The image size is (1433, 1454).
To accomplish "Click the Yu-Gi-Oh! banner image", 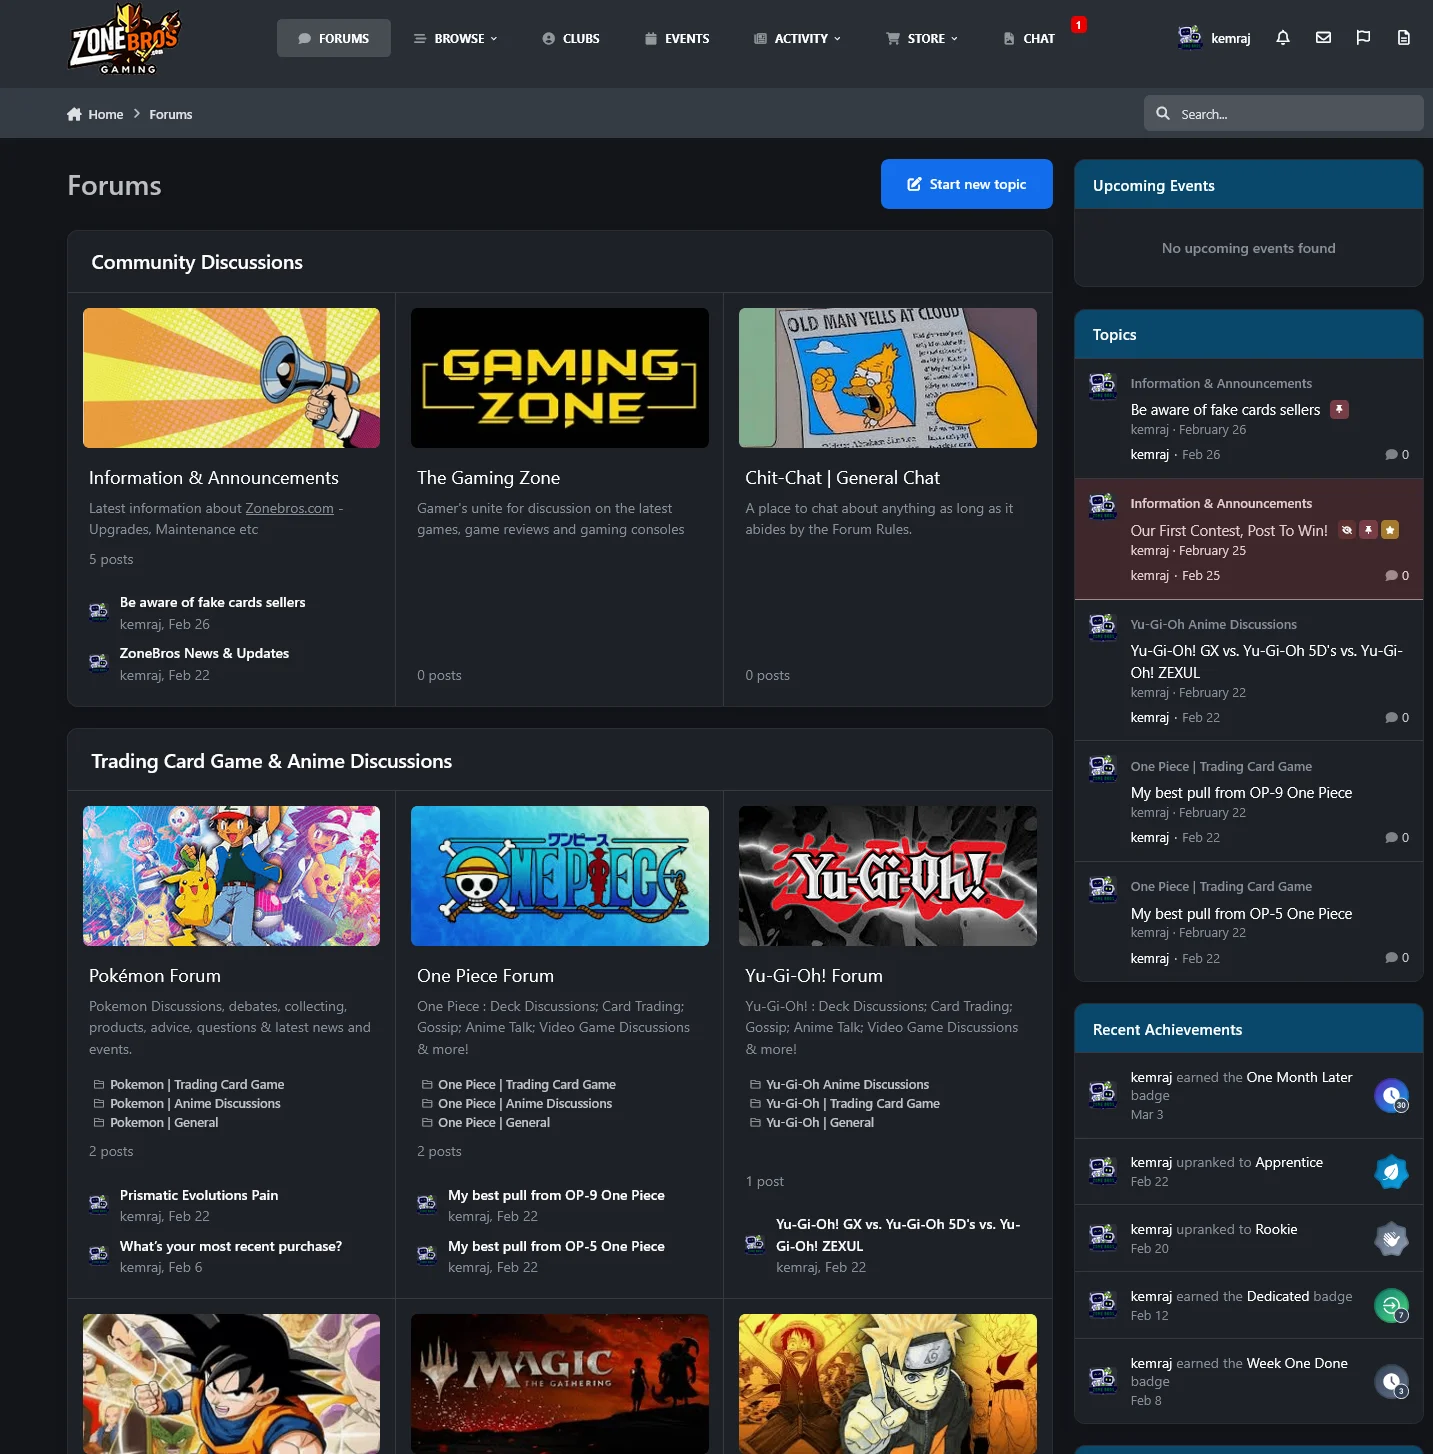I will (x=888, y=876).
